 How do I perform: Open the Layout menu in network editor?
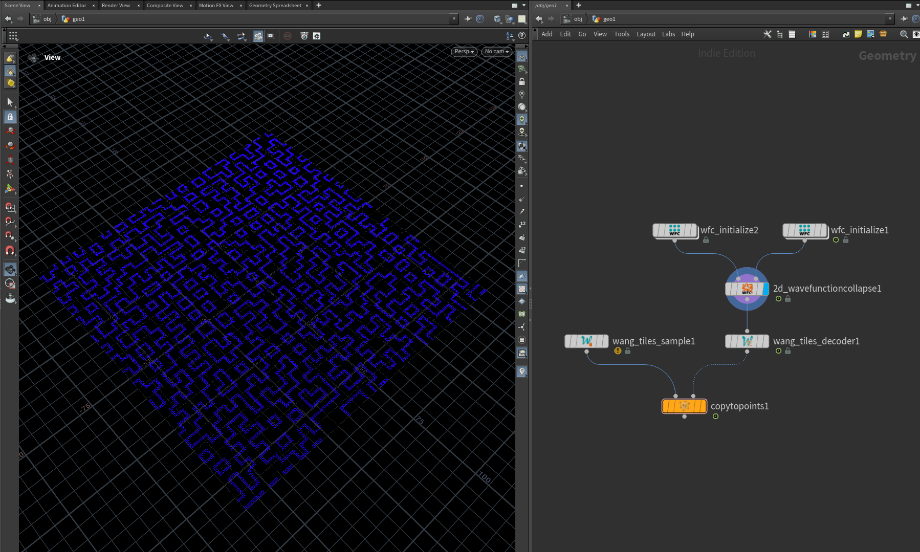click(645, 34)
